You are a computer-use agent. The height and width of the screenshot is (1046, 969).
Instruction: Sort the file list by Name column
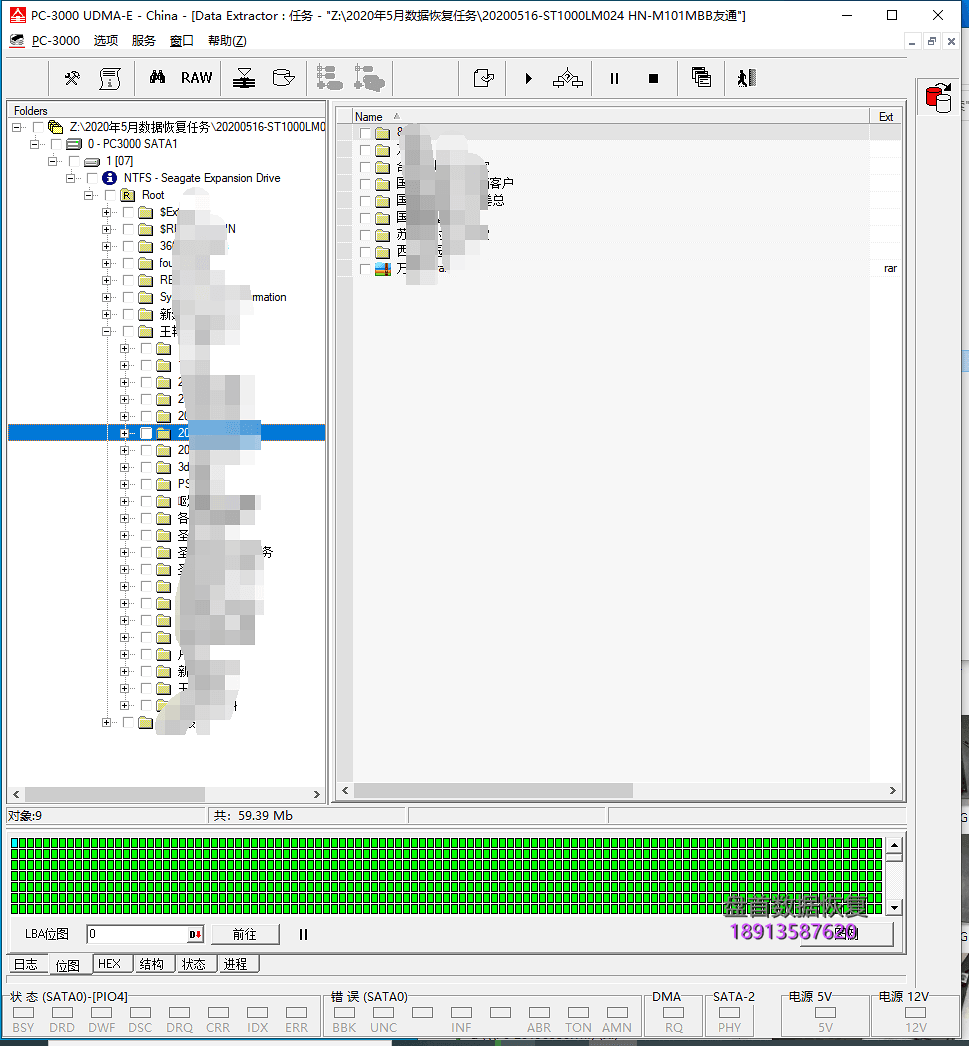610,117
